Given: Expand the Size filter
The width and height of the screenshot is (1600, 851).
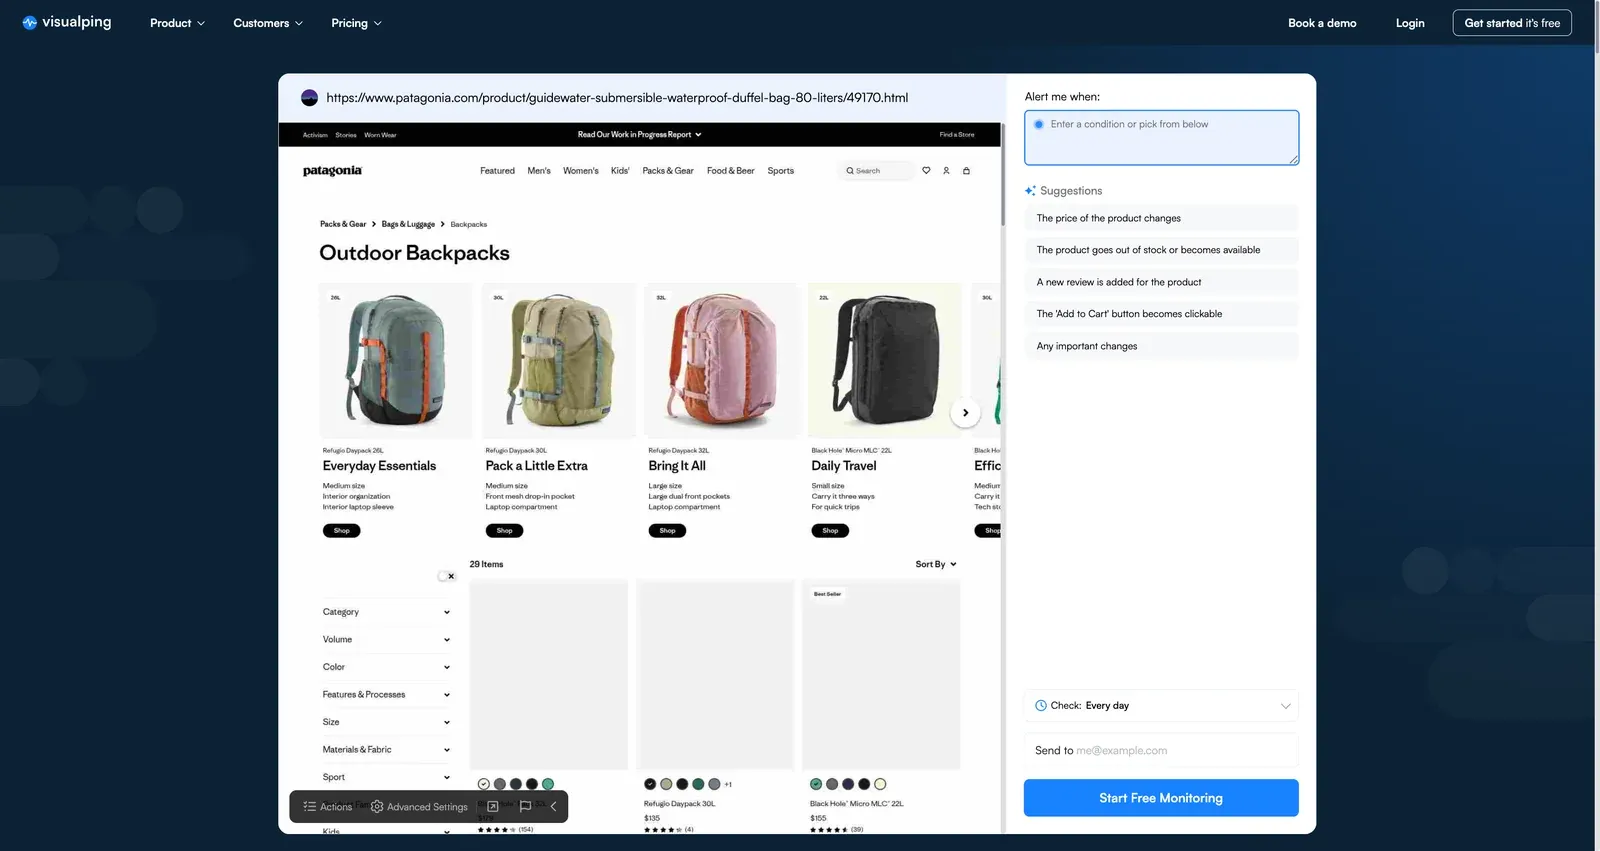Looking at the screenshot, I should click(386, 722).
